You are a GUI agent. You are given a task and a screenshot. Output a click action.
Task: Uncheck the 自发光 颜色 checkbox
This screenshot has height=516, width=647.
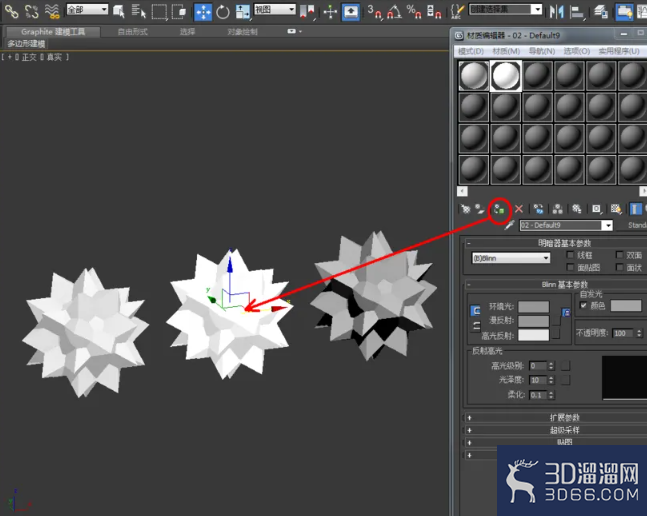[x=583, y=306]
